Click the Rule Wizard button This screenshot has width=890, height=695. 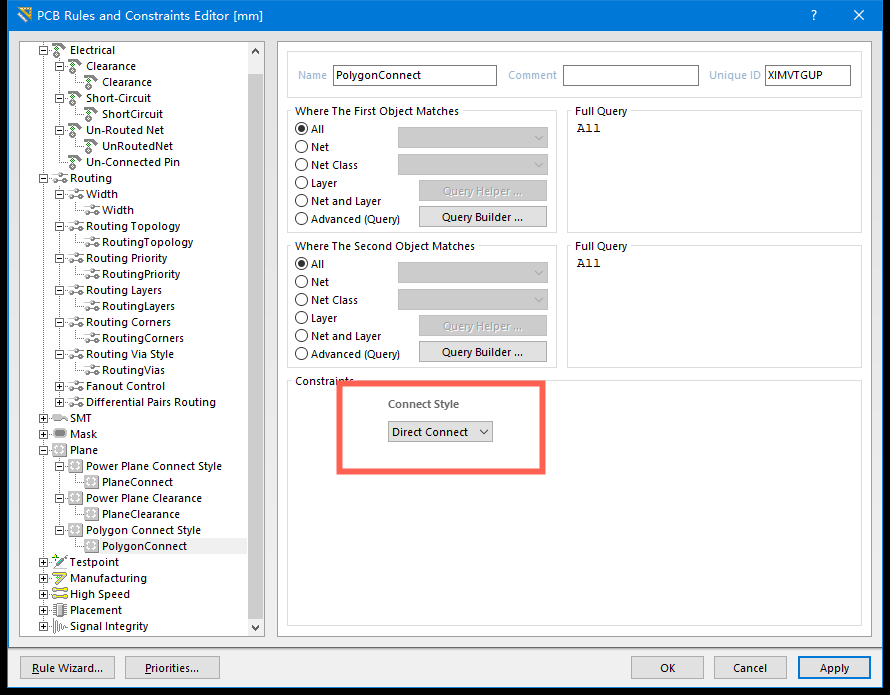click(68, 668)
